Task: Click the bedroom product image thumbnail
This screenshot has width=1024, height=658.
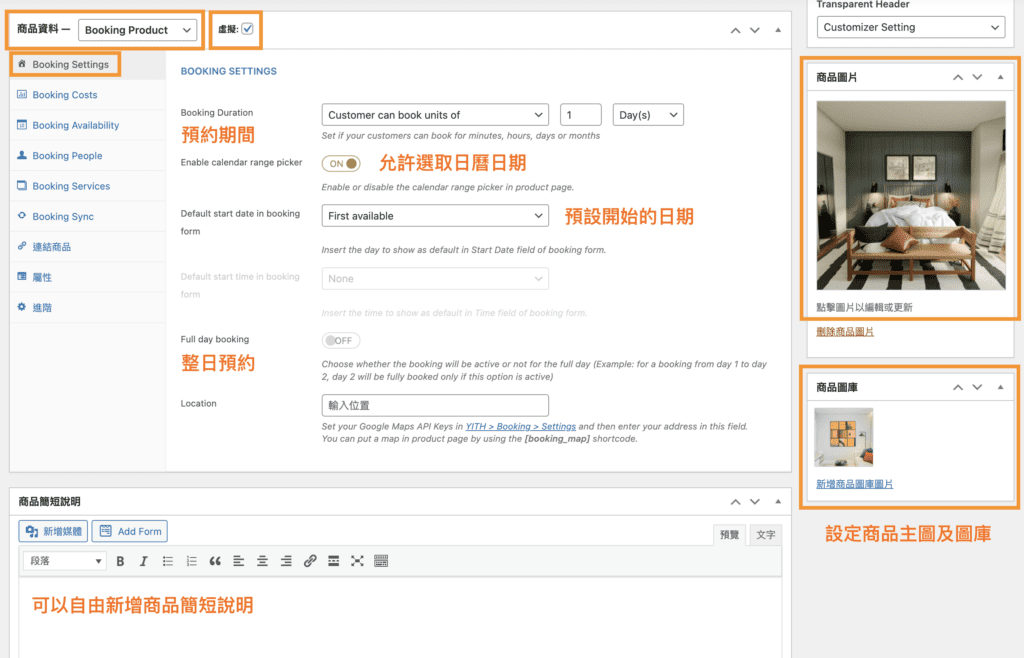Action: (910, 195)
